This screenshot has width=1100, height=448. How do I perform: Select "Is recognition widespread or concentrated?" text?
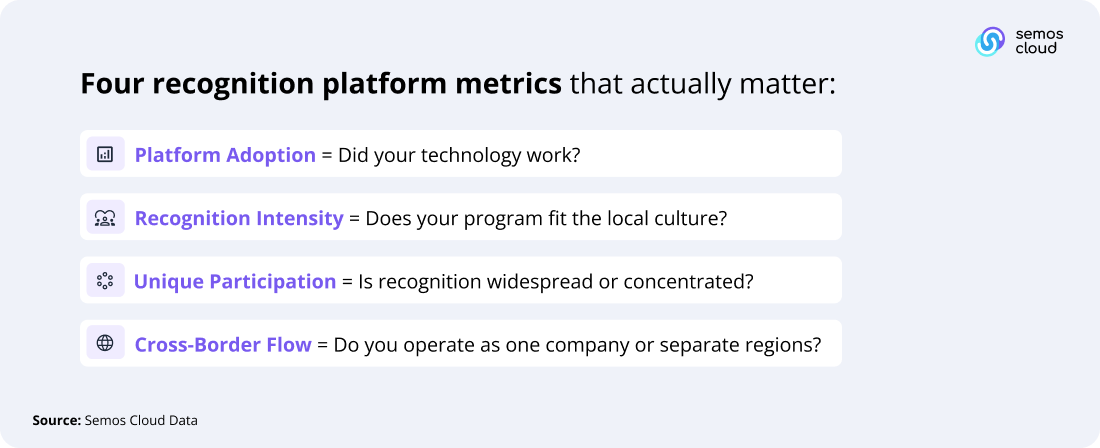pyautogui.click(x=555, y=281)
